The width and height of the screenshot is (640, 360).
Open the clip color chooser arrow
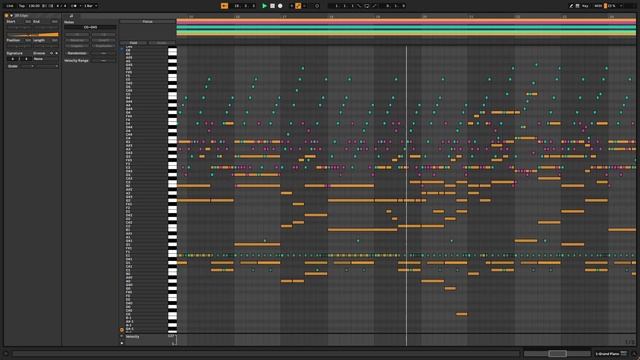click(x=11, y=16)
